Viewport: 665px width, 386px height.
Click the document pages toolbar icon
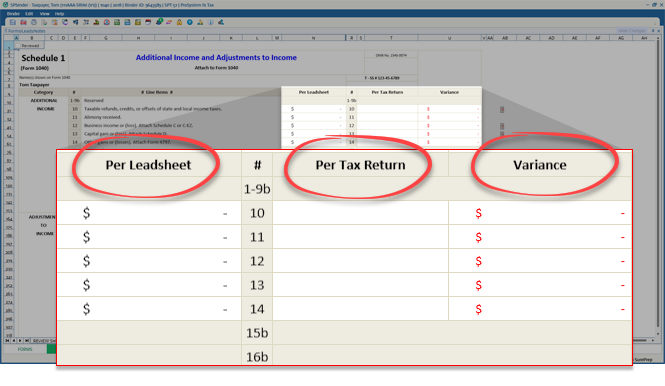point(44,22)
